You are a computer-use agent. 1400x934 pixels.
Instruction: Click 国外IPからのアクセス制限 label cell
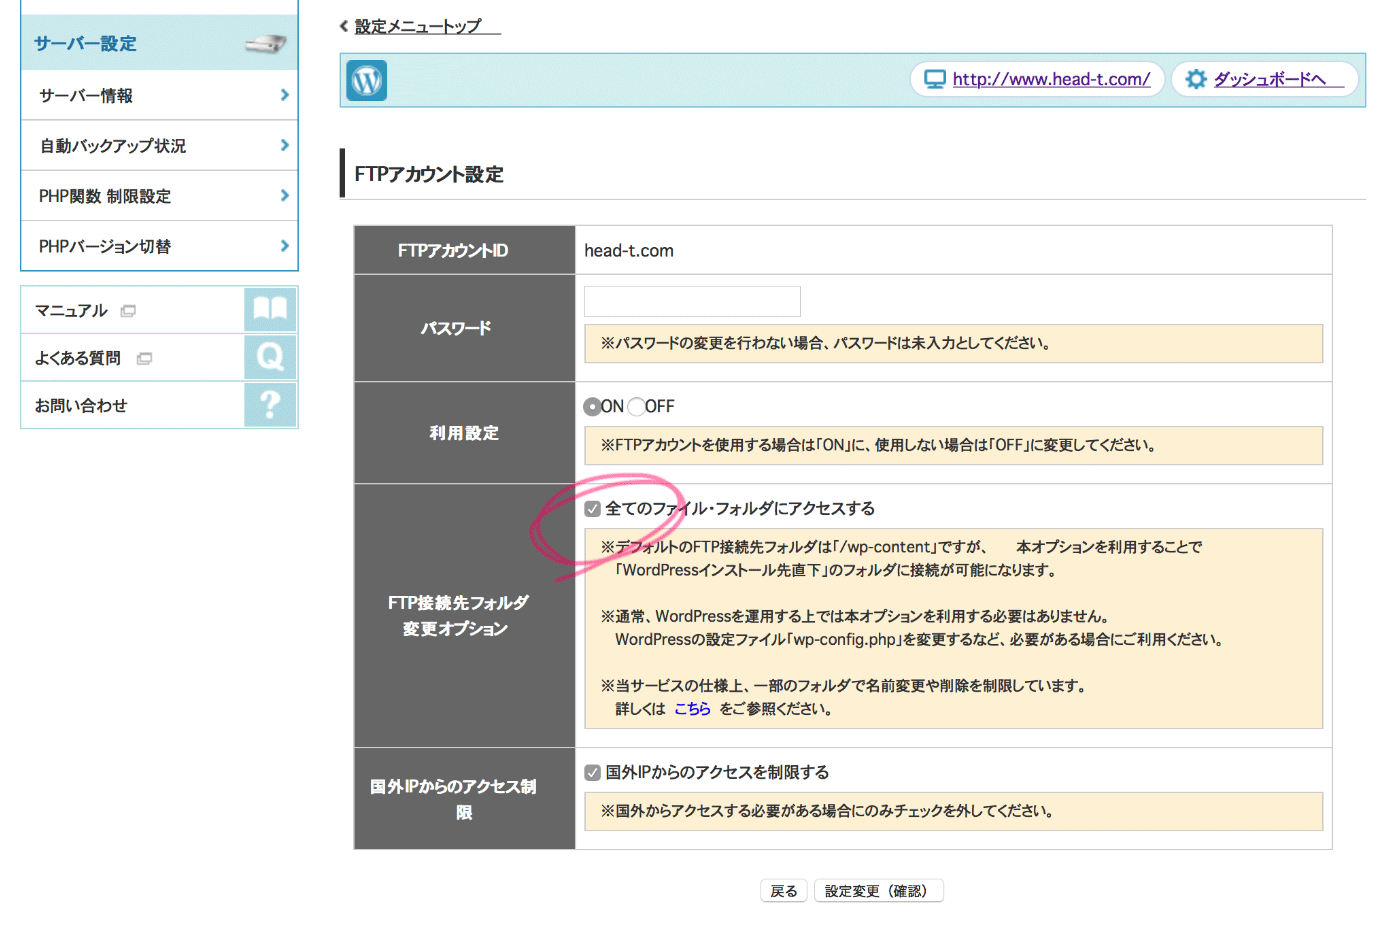click(465, 799)
